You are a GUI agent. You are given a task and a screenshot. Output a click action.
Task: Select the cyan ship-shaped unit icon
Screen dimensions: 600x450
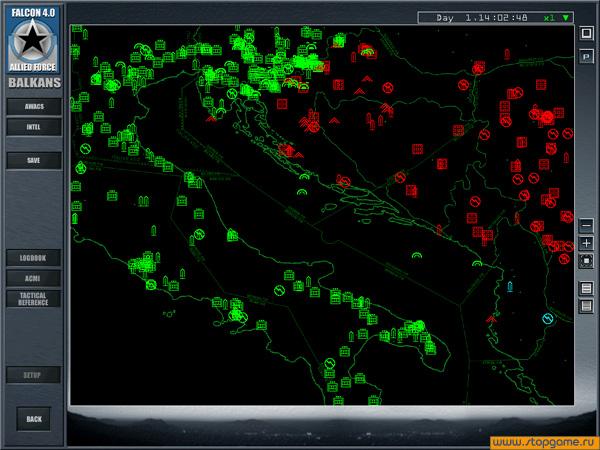(x=510, y=287)
